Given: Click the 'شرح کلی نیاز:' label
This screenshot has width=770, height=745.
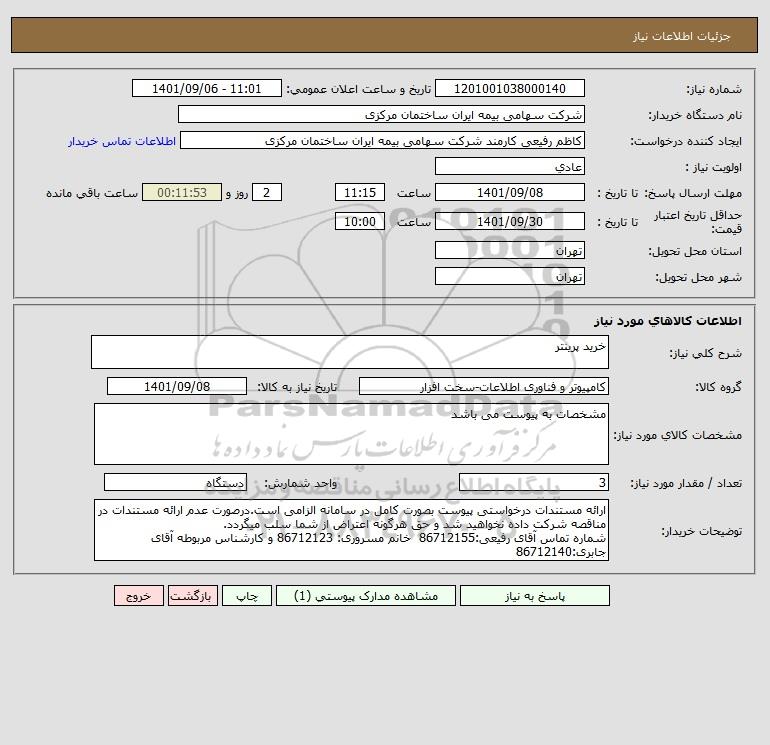Looking at the screenshot, I should coord(706,353).
